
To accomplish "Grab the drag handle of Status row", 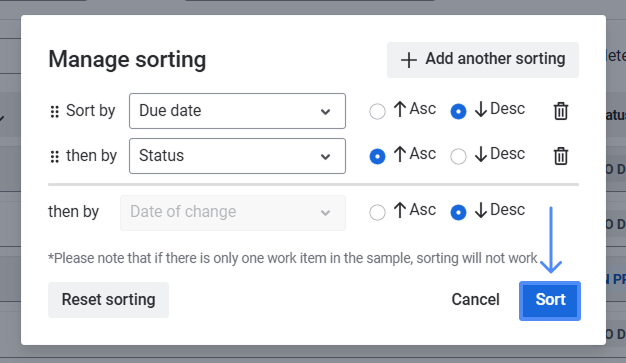I will click(55, 157).
